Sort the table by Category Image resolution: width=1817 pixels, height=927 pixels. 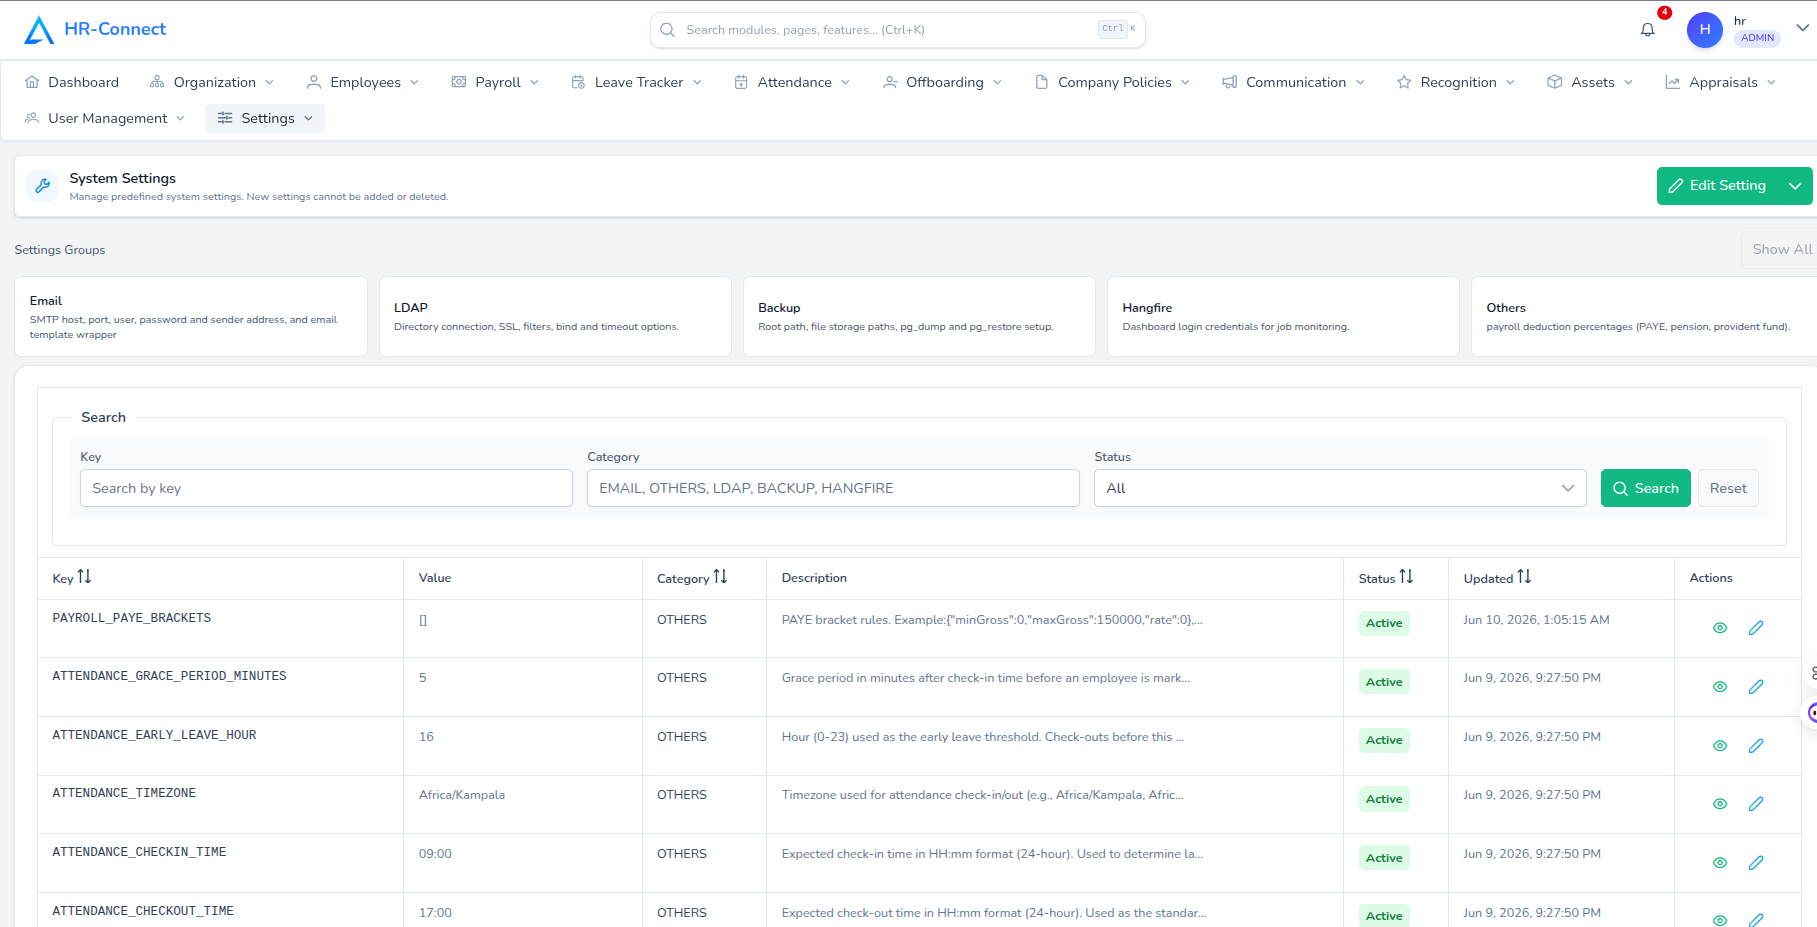click(x=720, y=577)
